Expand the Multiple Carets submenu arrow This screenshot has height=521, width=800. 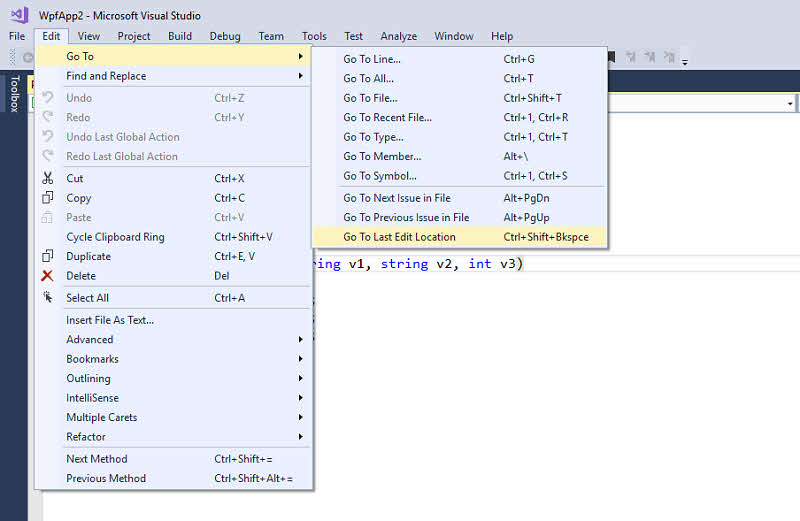[x=301, y=417]
